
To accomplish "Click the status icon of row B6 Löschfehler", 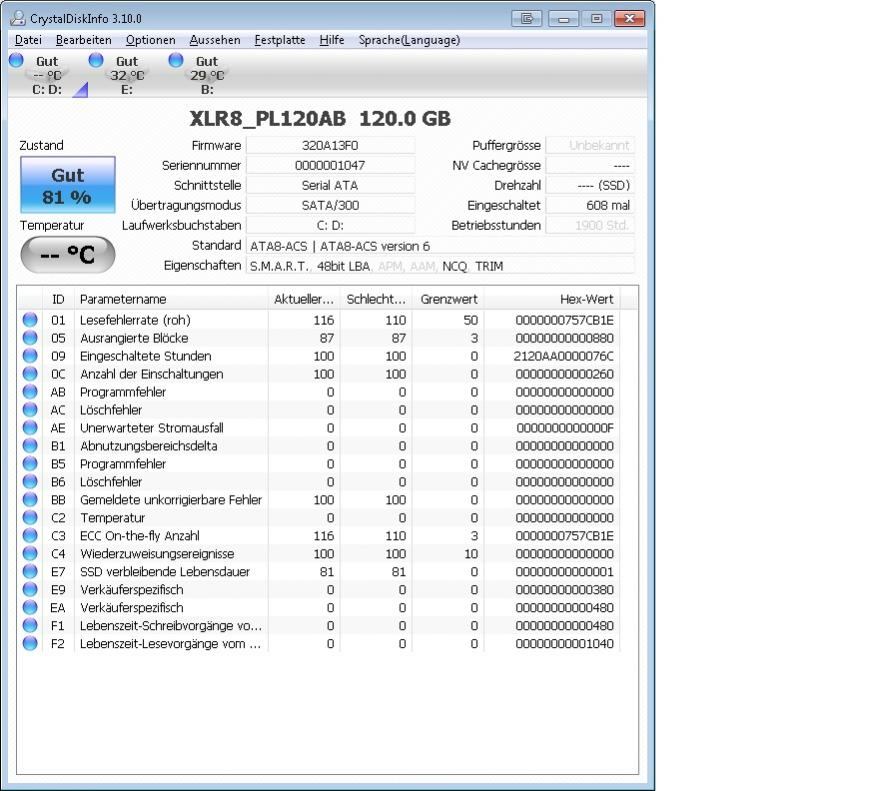I will tap(30, 481).
